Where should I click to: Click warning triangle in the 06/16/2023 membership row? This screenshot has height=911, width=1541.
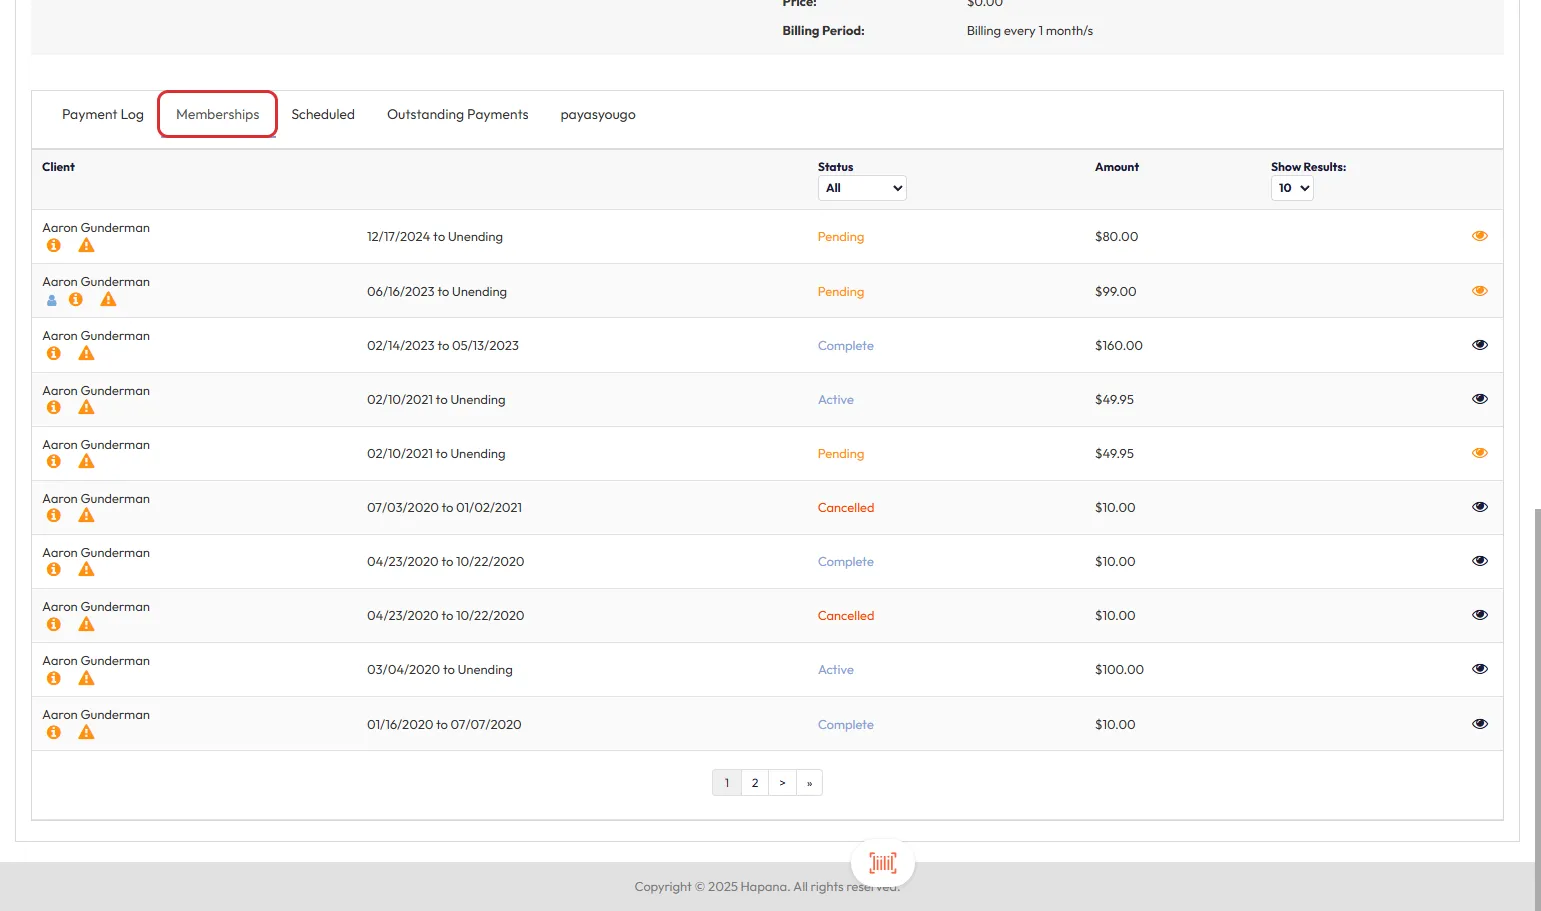click(x=108, y=300)
